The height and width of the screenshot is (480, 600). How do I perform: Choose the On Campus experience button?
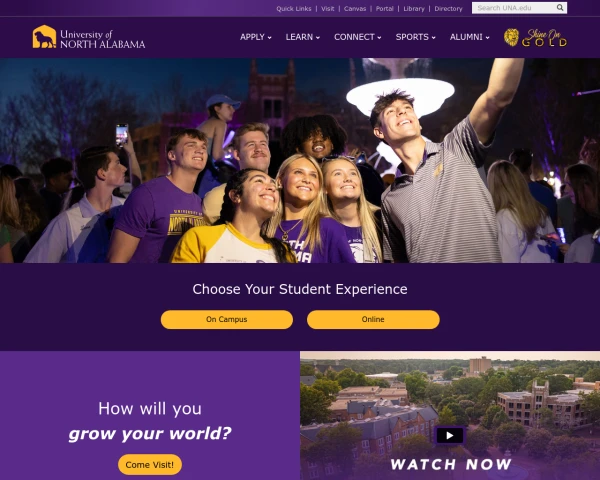point(227,319)
